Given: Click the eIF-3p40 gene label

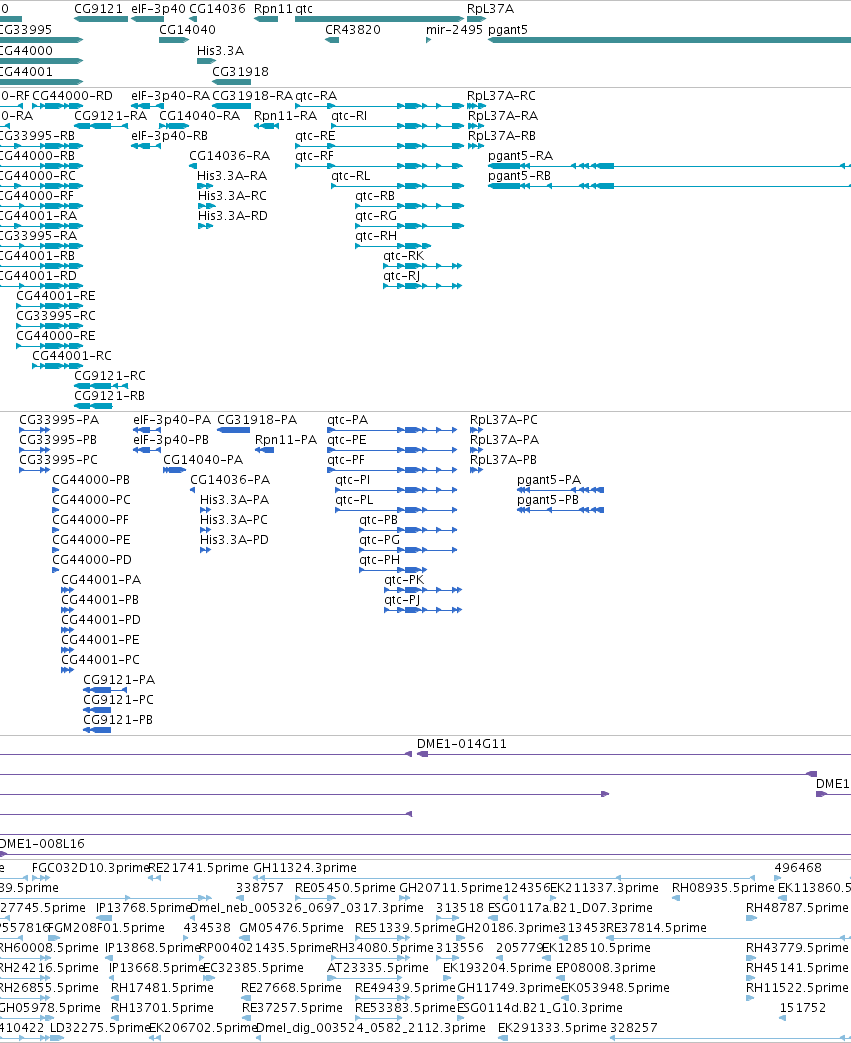Looking at the screenshot, I should tap(158, 9).
